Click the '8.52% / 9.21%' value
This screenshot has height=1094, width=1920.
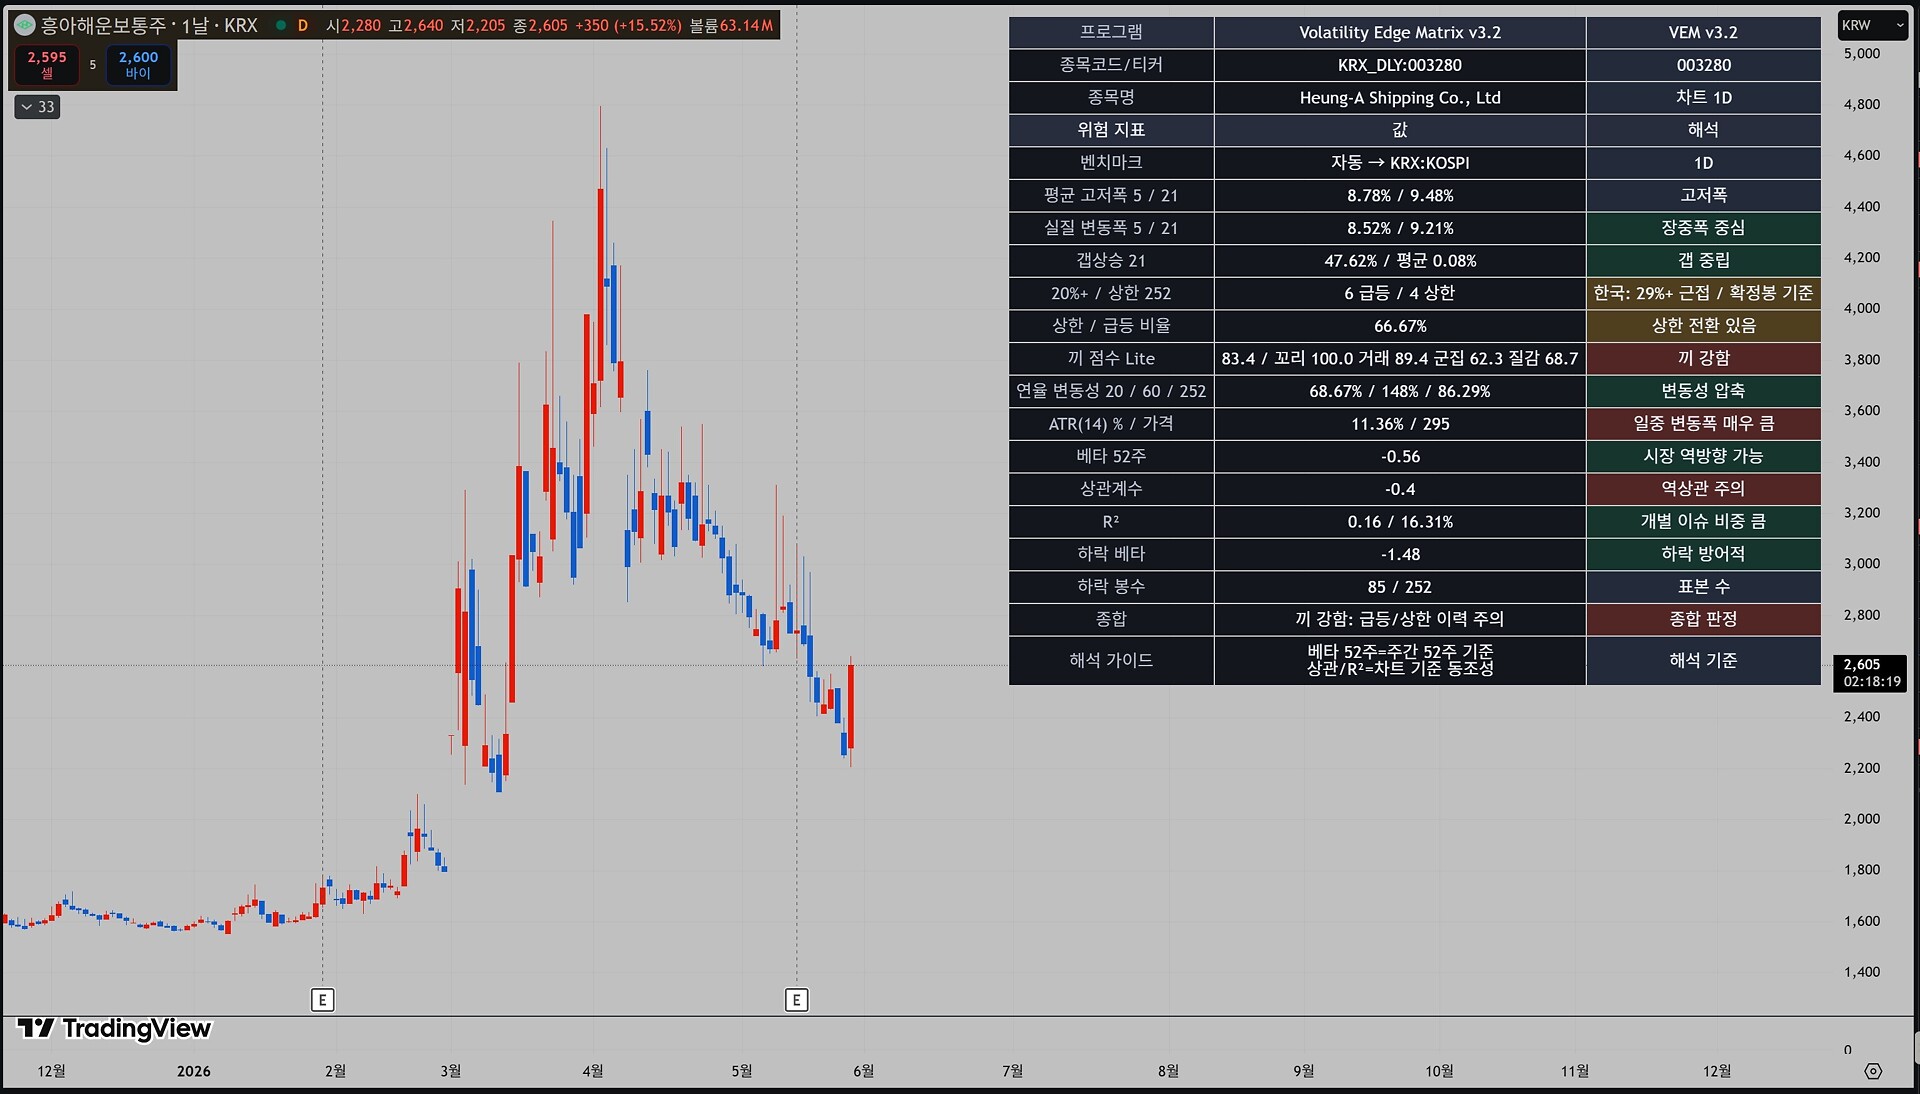point(1400,228)
